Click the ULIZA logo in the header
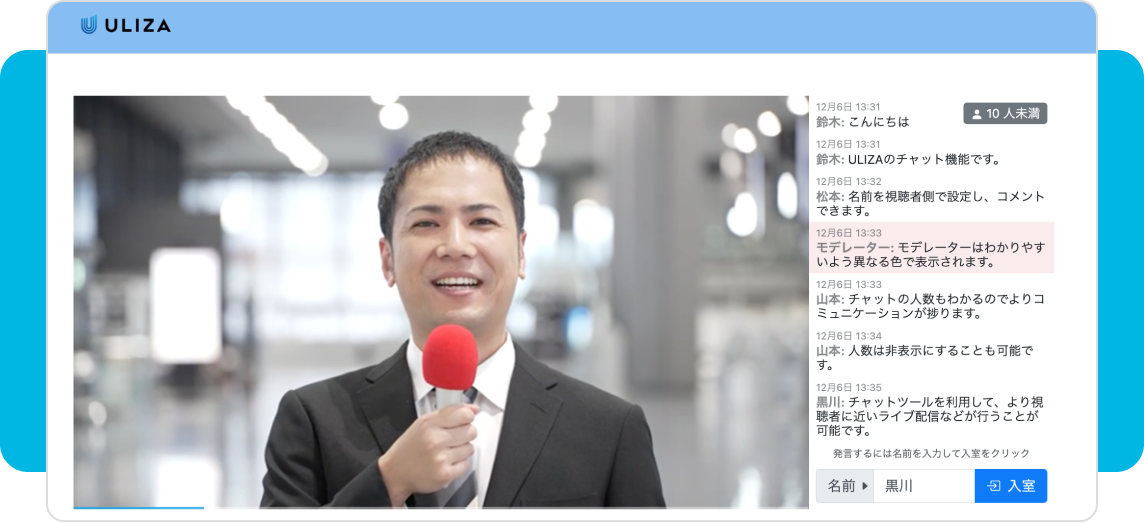This screenshot has height=523, width=1144. (125, 25)
